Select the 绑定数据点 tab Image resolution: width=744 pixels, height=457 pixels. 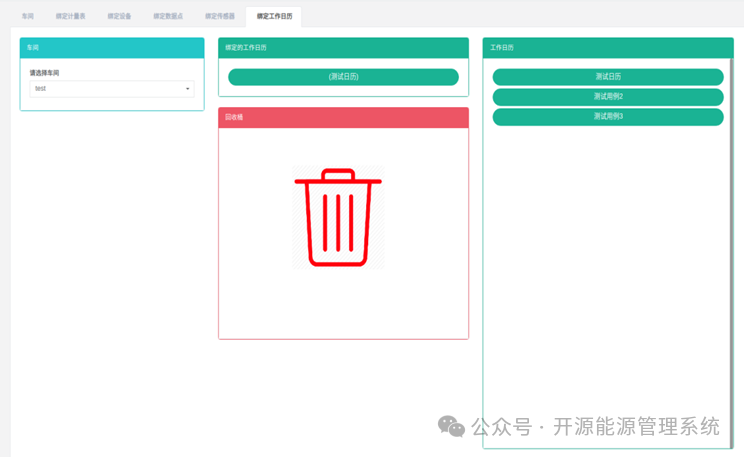point(168,16)
